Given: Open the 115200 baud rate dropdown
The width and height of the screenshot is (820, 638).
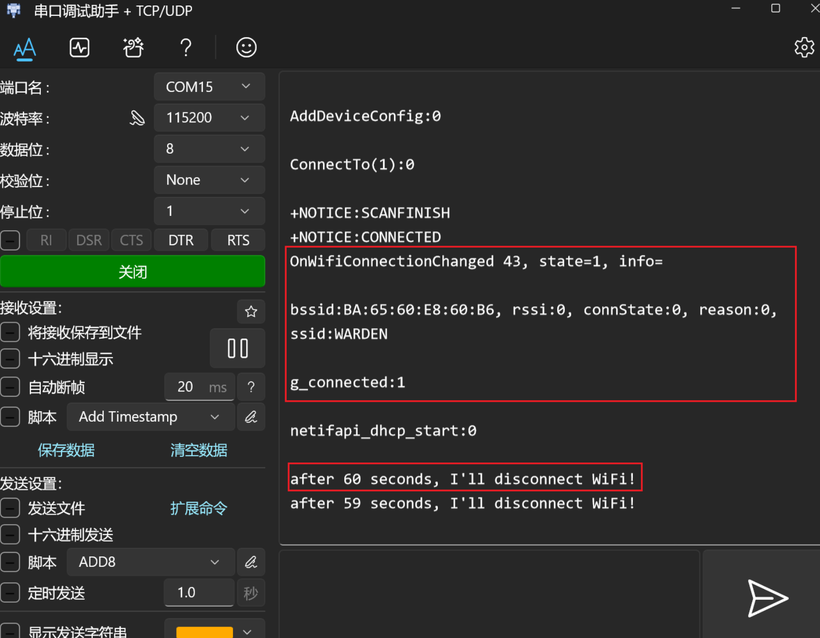Looking at the screenshot, I should click(x=209, y=118).
